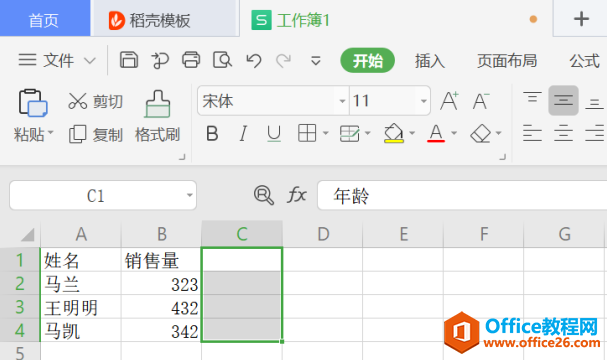This screenshot has width=607, height=360.
Task: Click the Name Box showing C1
Action: tap(103, 195)
